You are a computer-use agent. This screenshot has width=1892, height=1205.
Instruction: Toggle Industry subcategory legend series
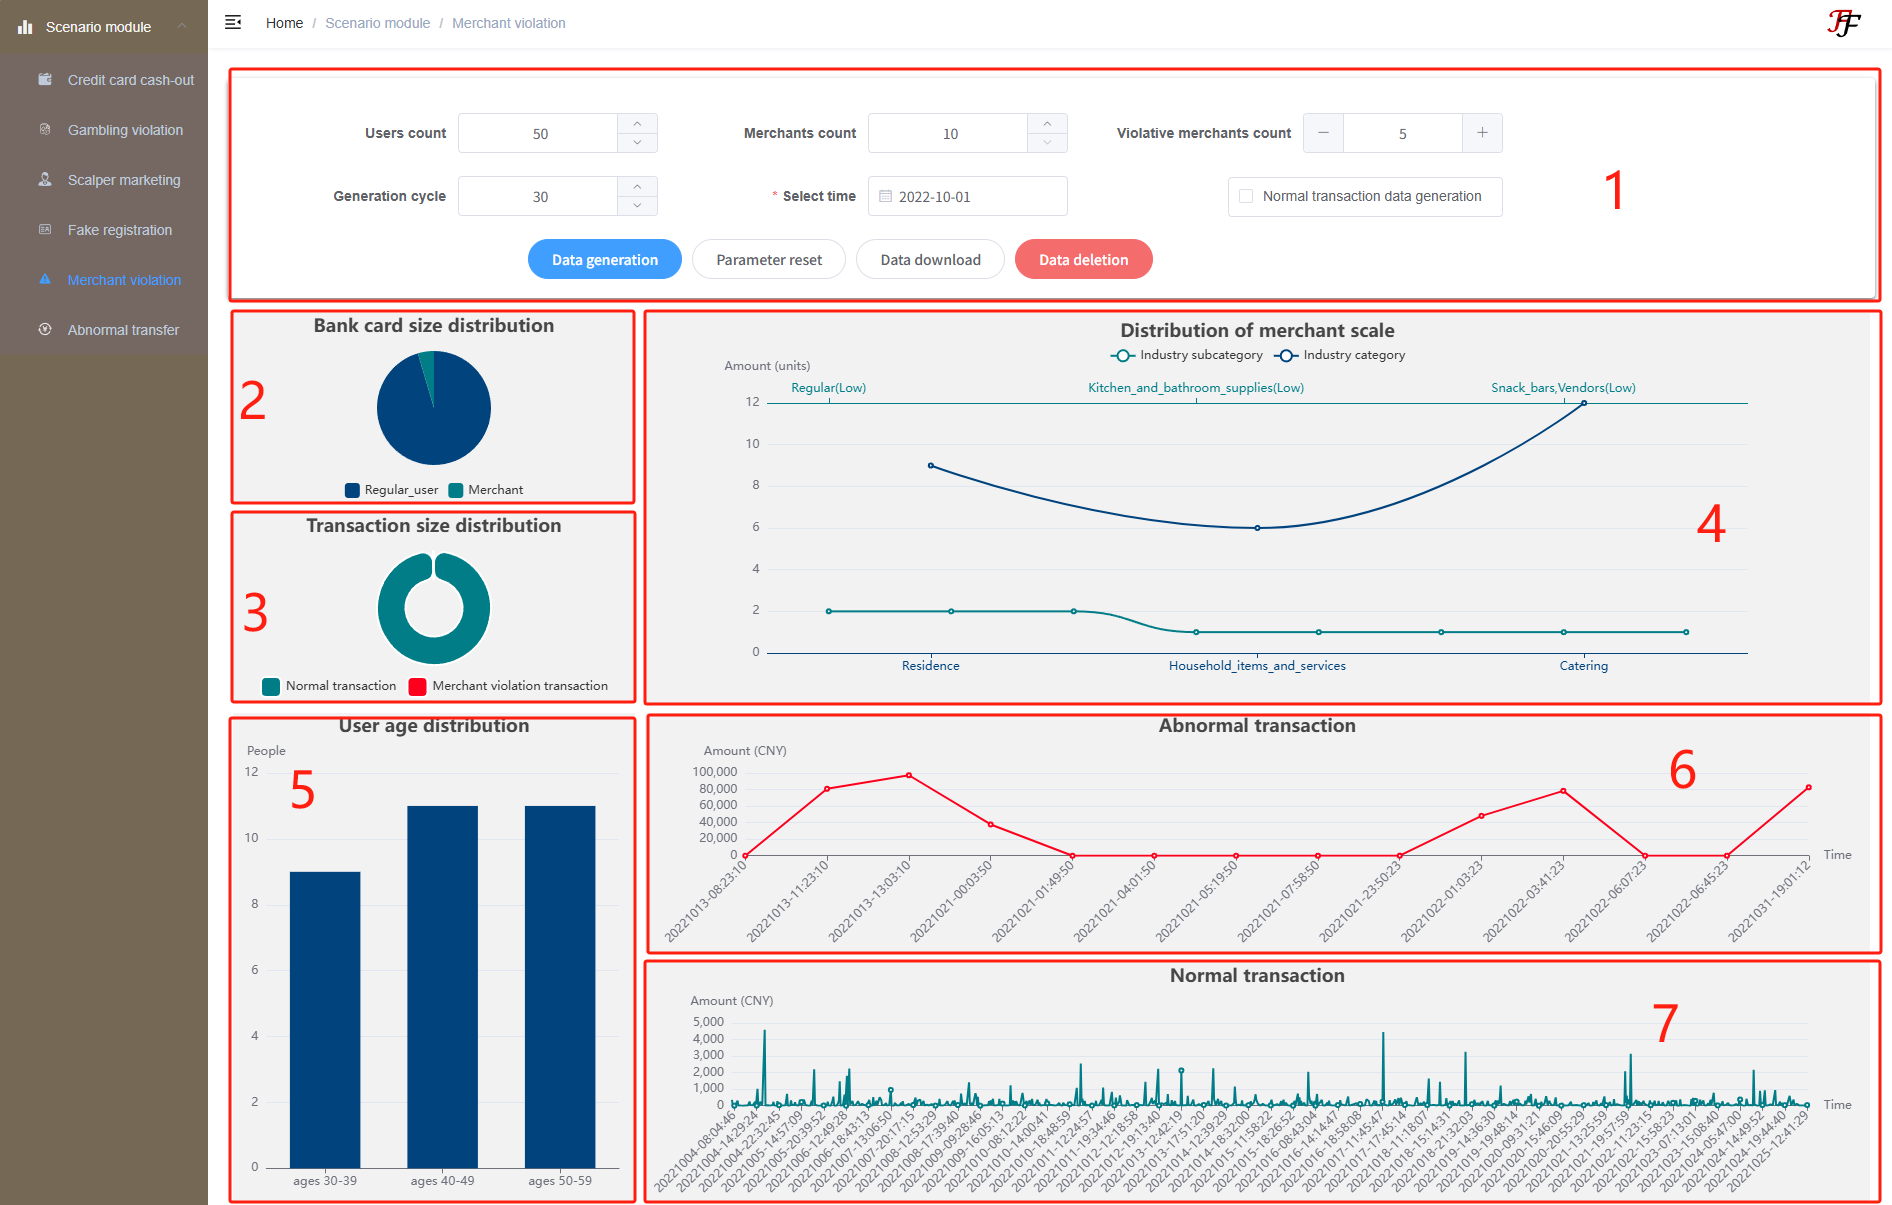point(1123,355)
